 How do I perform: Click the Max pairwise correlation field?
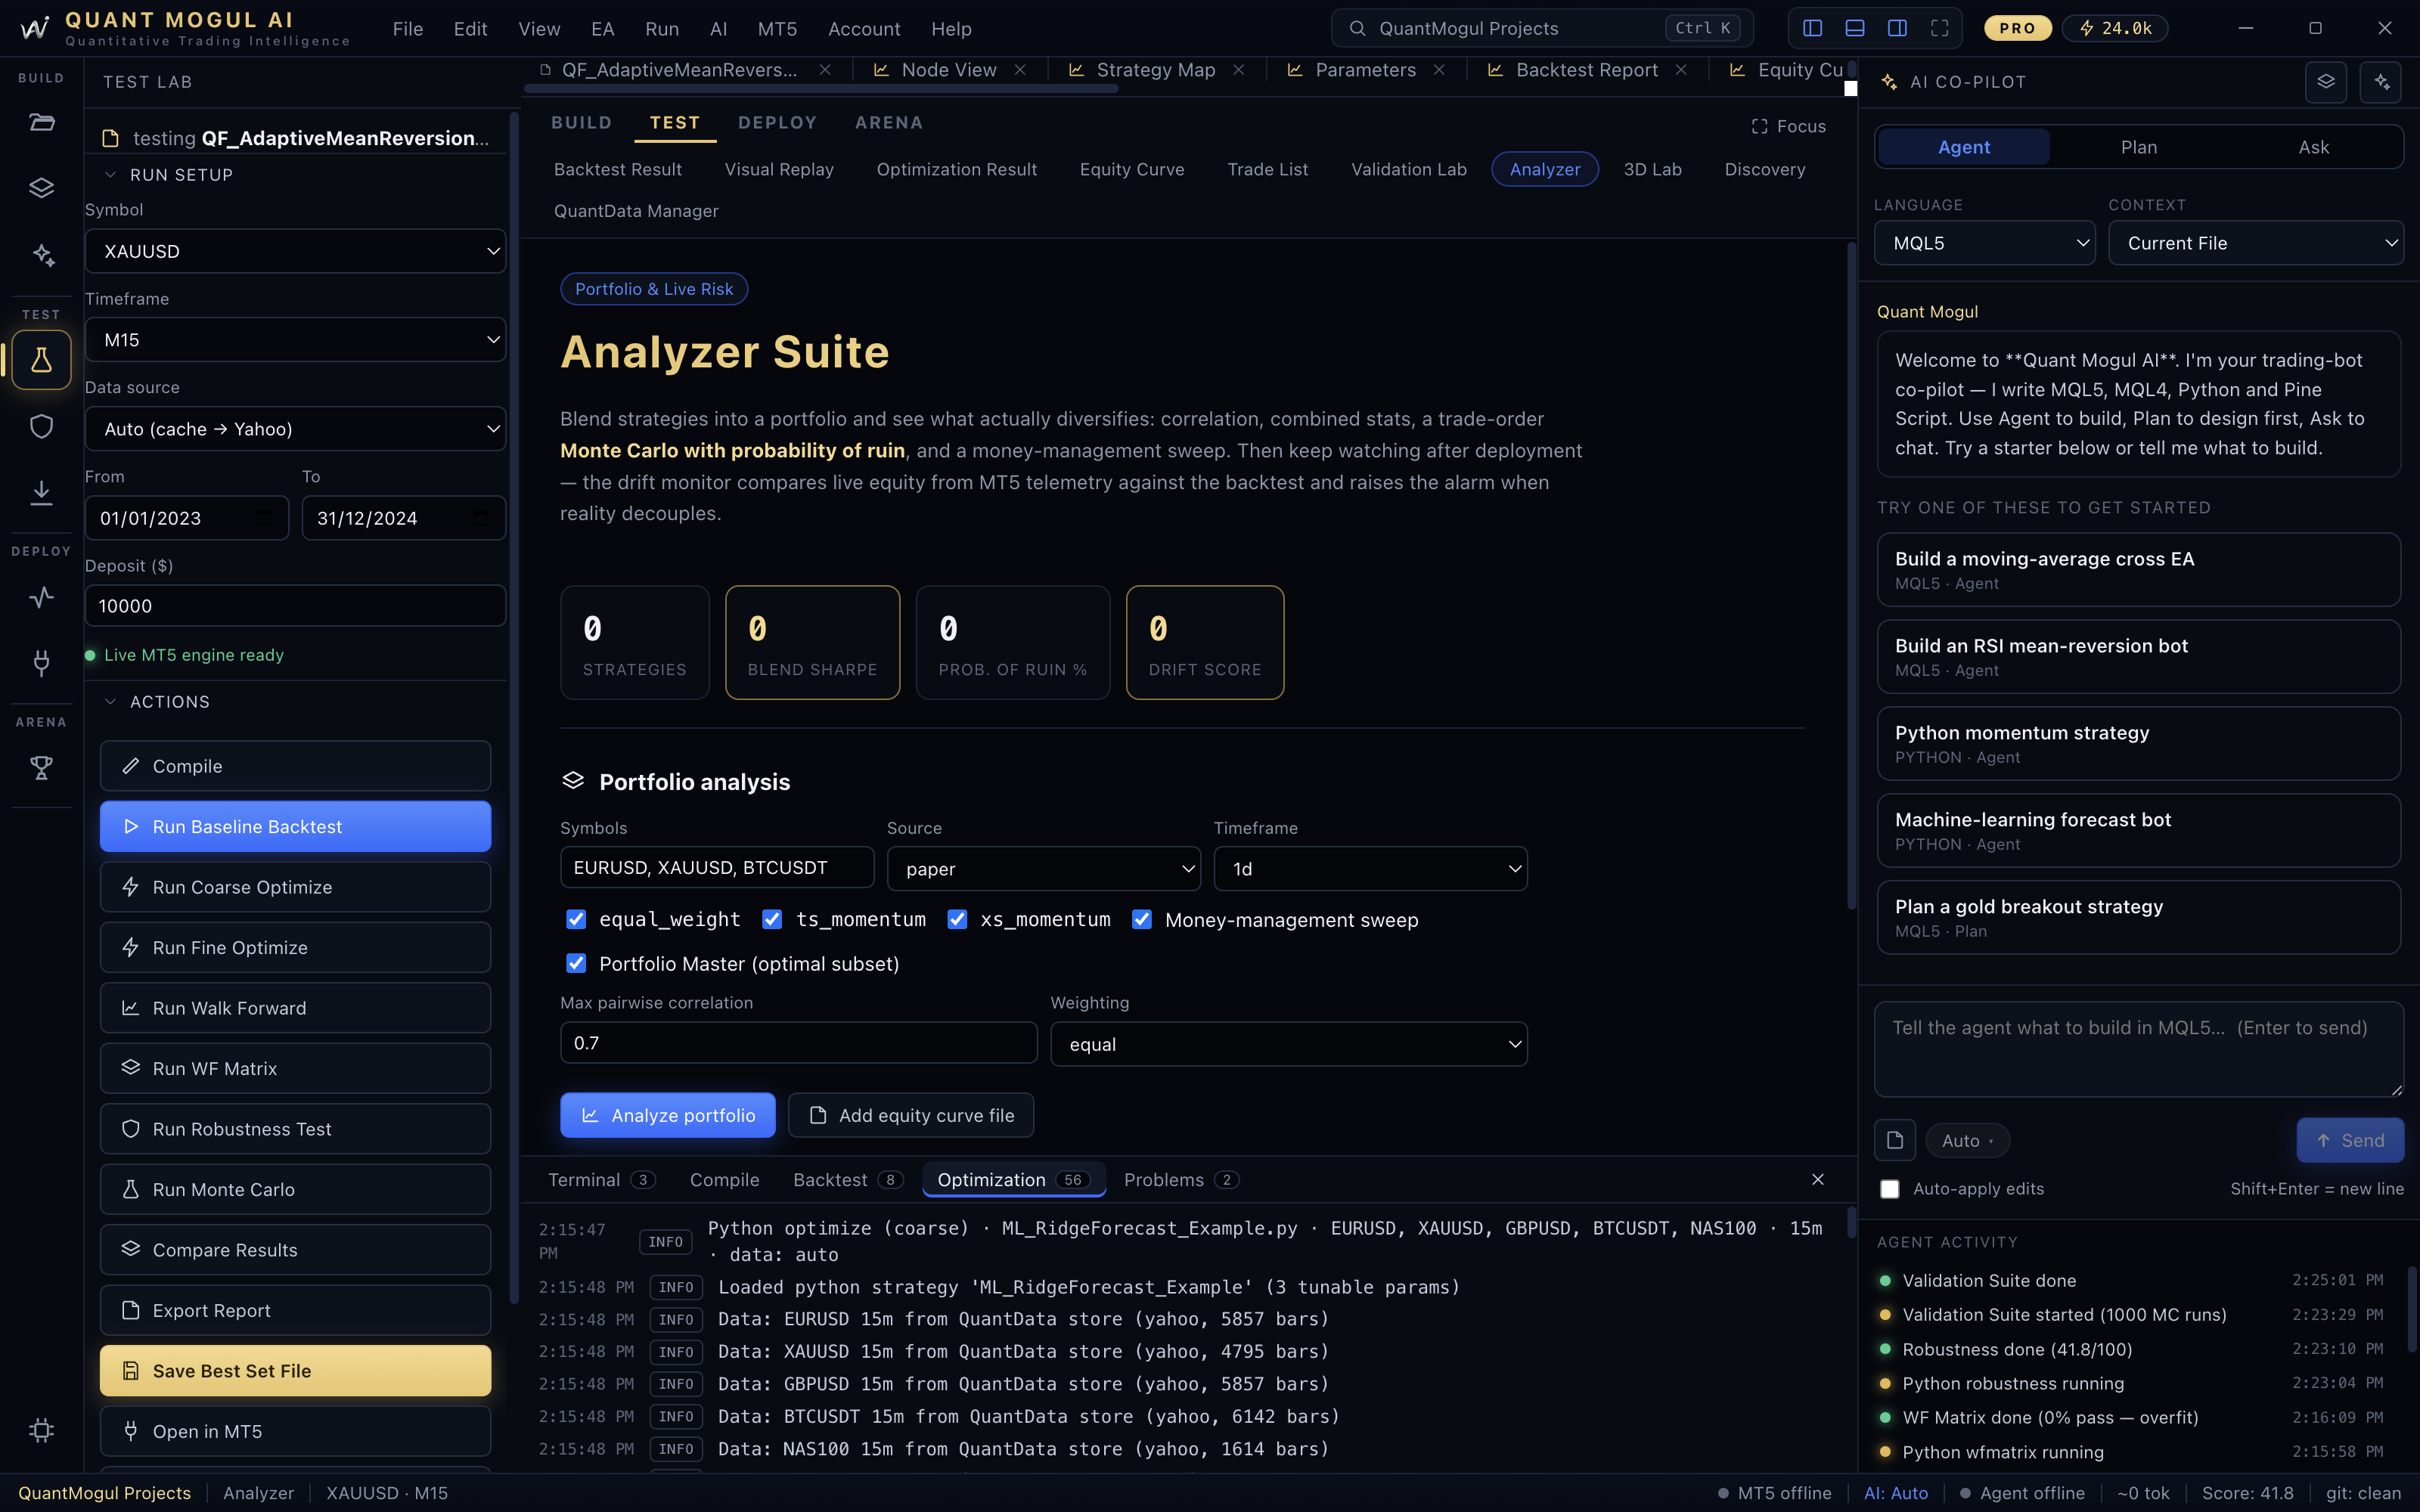pos(799,1043)
